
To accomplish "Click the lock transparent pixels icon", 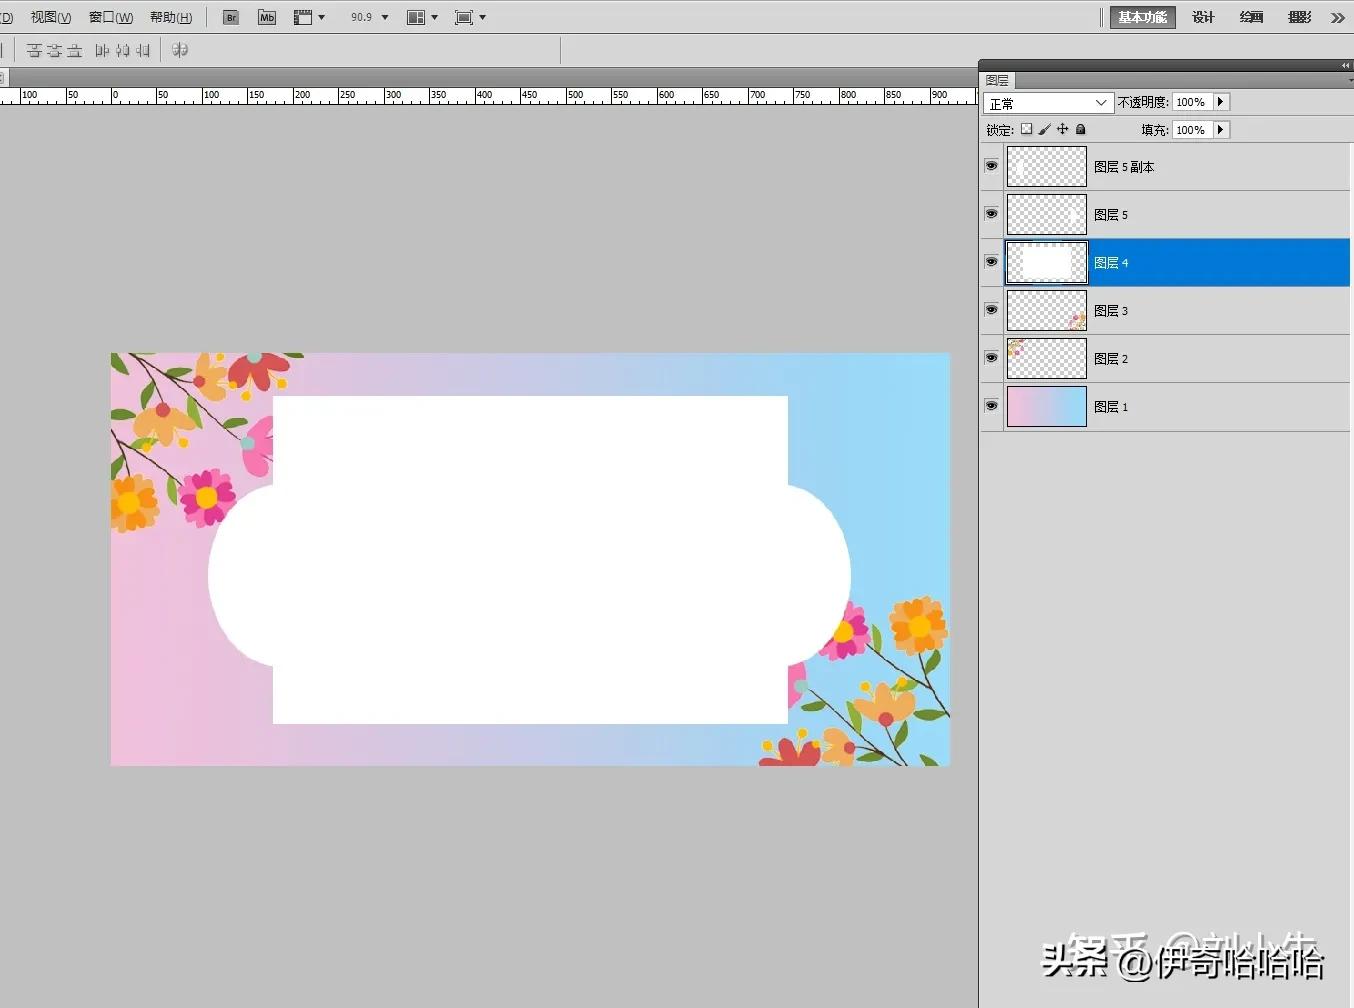I will coord(1026,129).
